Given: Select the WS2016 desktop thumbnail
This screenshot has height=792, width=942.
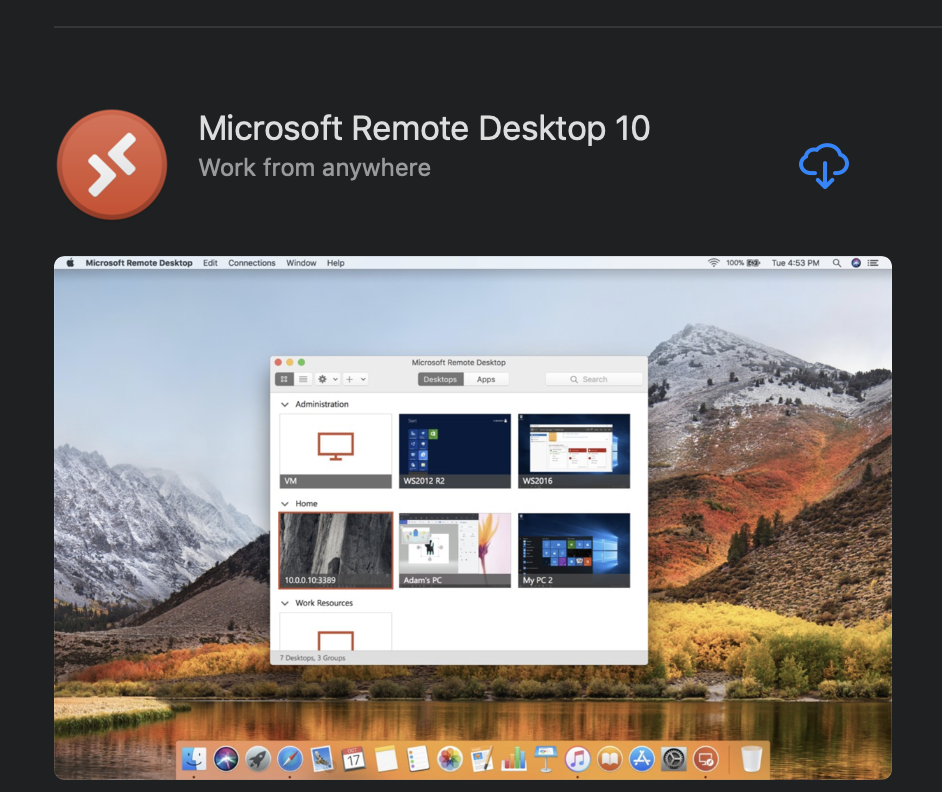Looking at the screenshot, I should (574, 451).
